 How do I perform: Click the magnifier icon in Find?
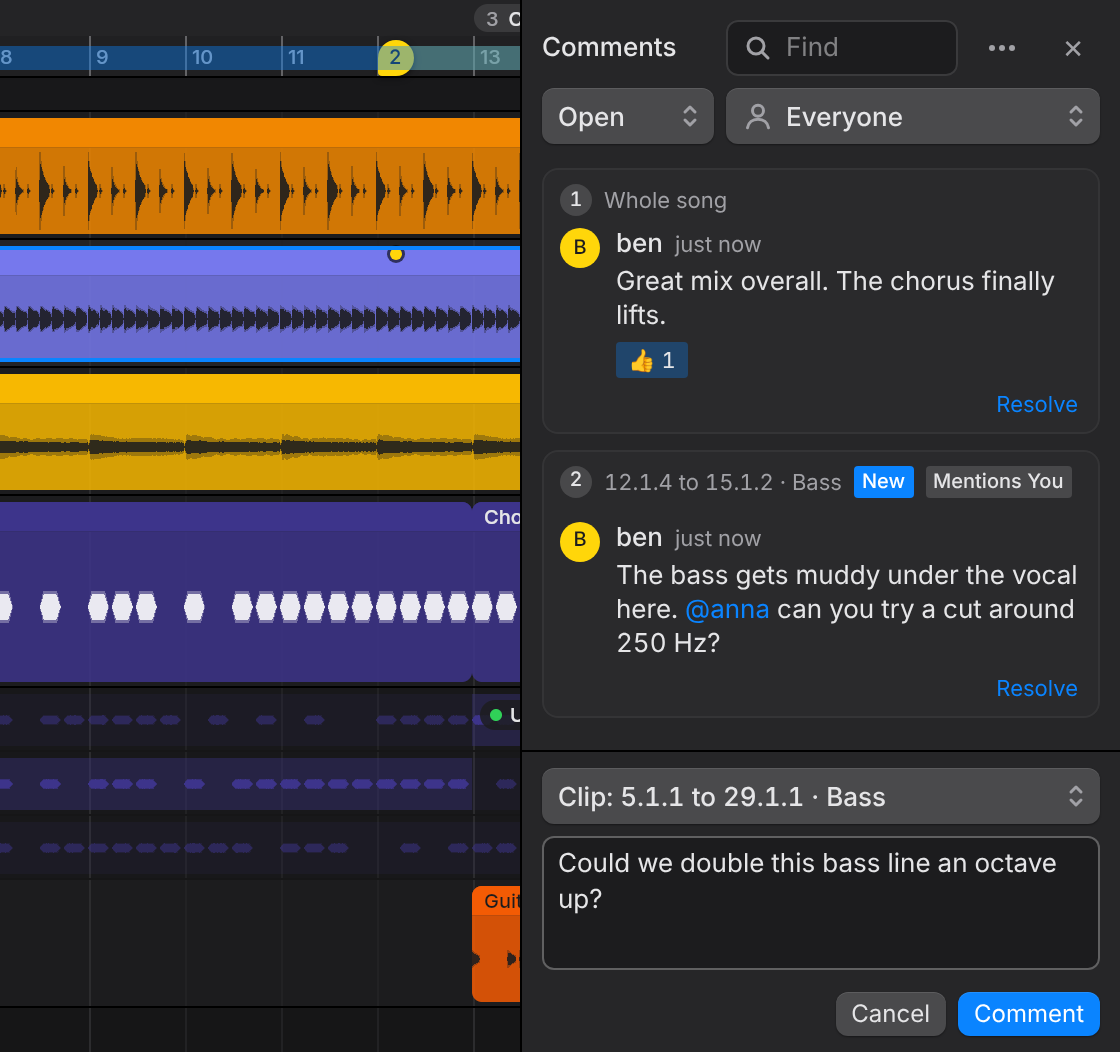pos(757,48)
